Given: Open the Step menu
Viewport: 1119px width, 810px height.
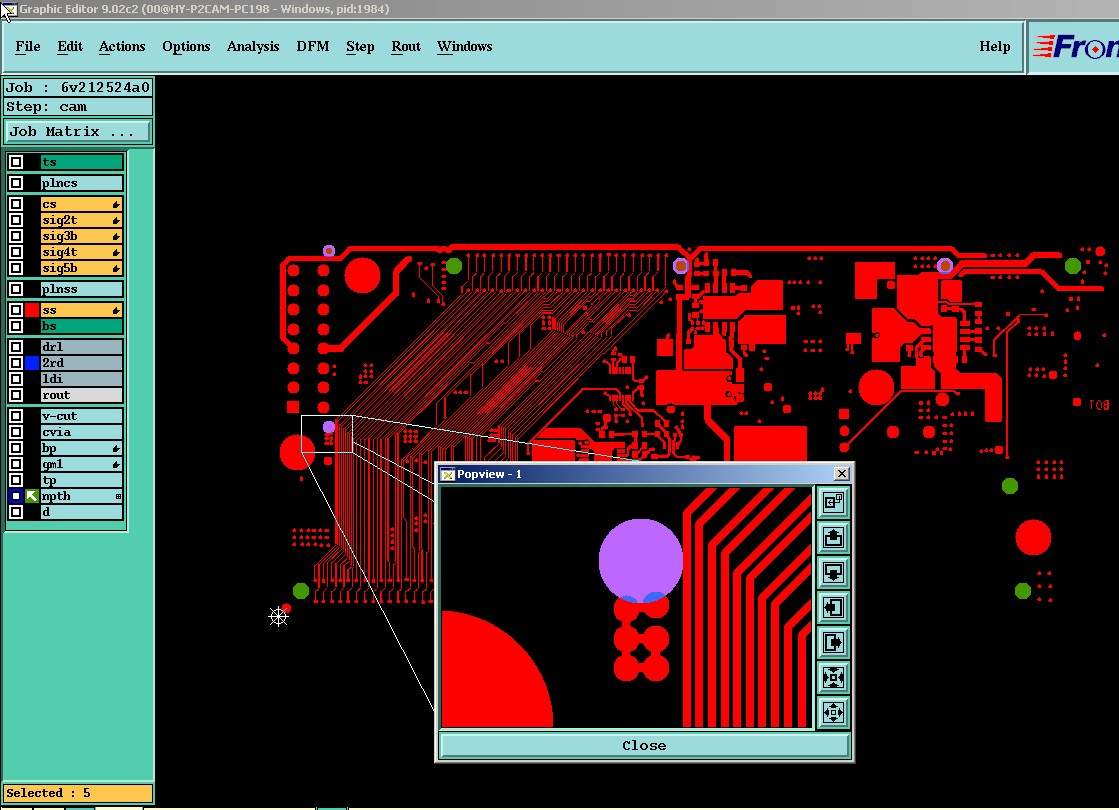Looking at the screenshot, I should 360,46.
